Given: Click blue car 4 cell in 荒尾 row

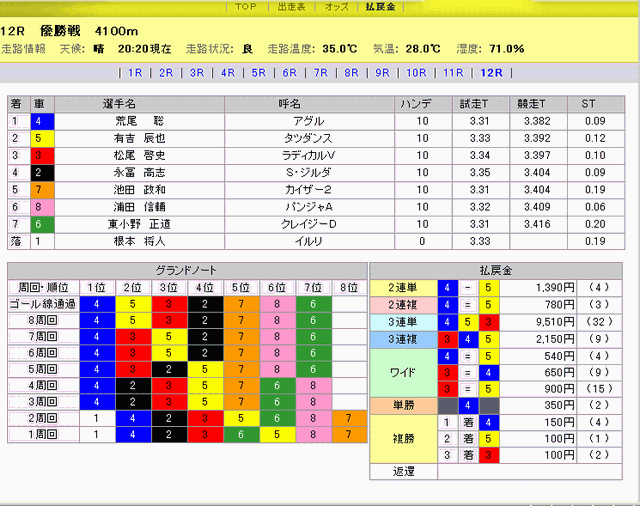Looking at the screenshot, I should click(x=42, y=121).
